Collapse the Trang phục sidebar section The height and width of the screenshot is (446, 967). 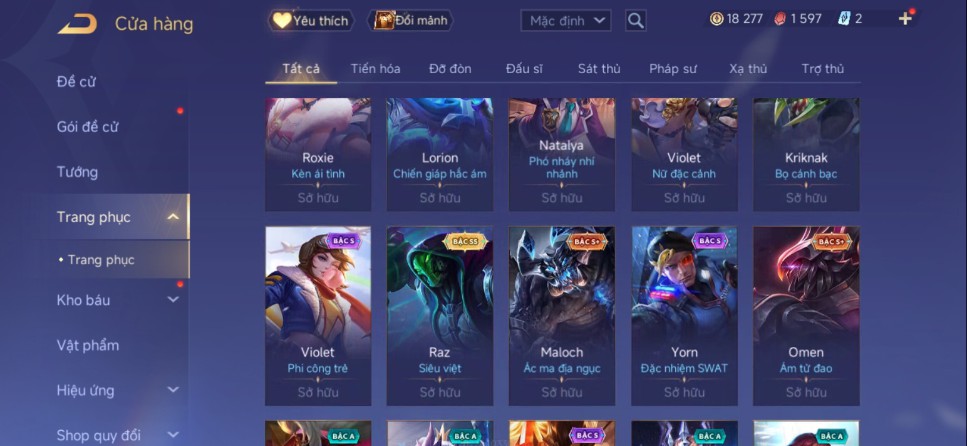(x=173, y=217)
